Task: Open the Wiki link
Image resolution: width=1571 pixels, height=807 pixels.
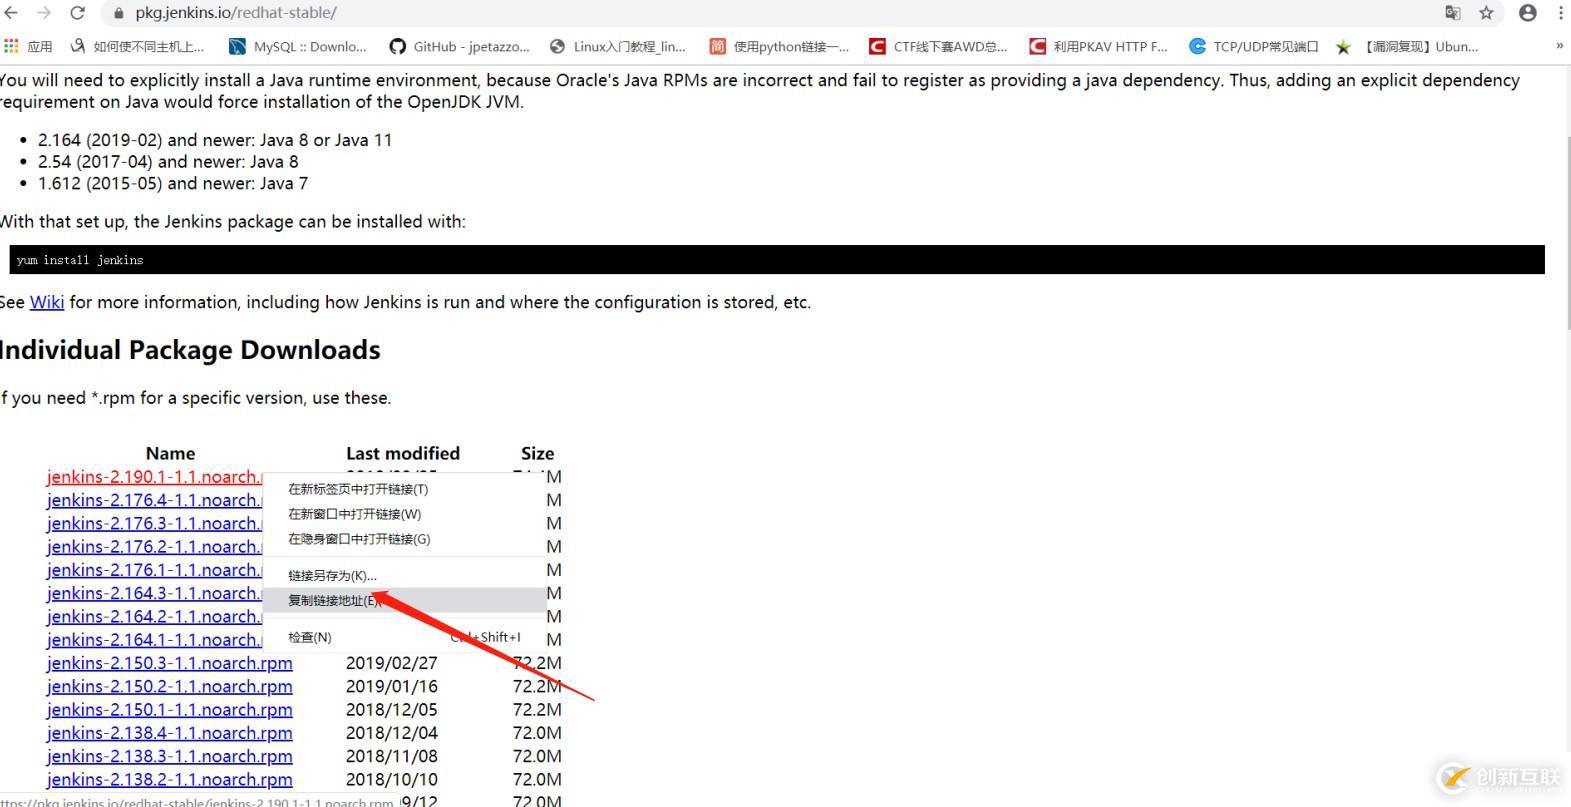Action: point(47,302)
